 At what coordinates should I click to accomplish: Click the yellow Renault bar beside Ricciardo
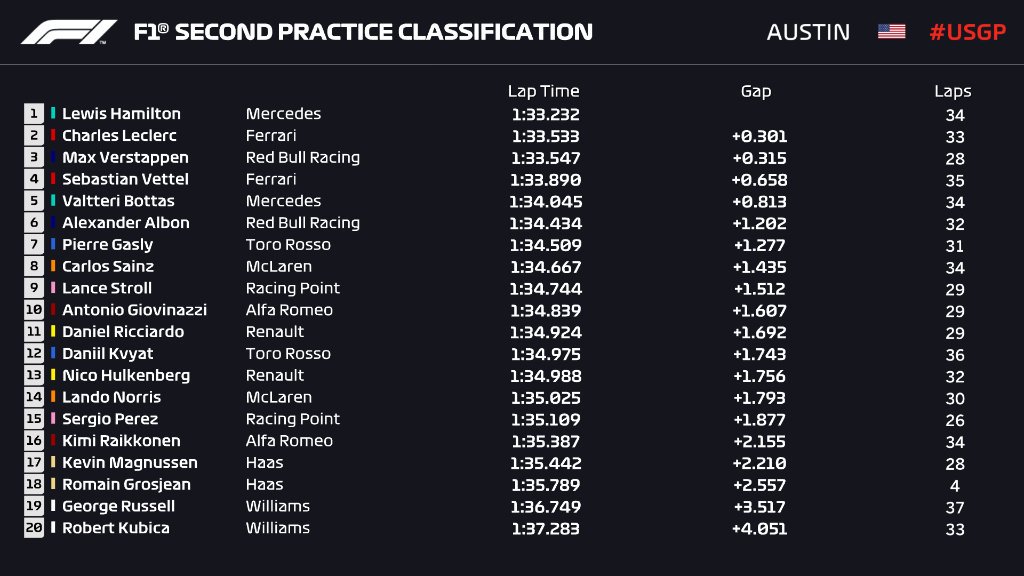[x=53, y=332]
